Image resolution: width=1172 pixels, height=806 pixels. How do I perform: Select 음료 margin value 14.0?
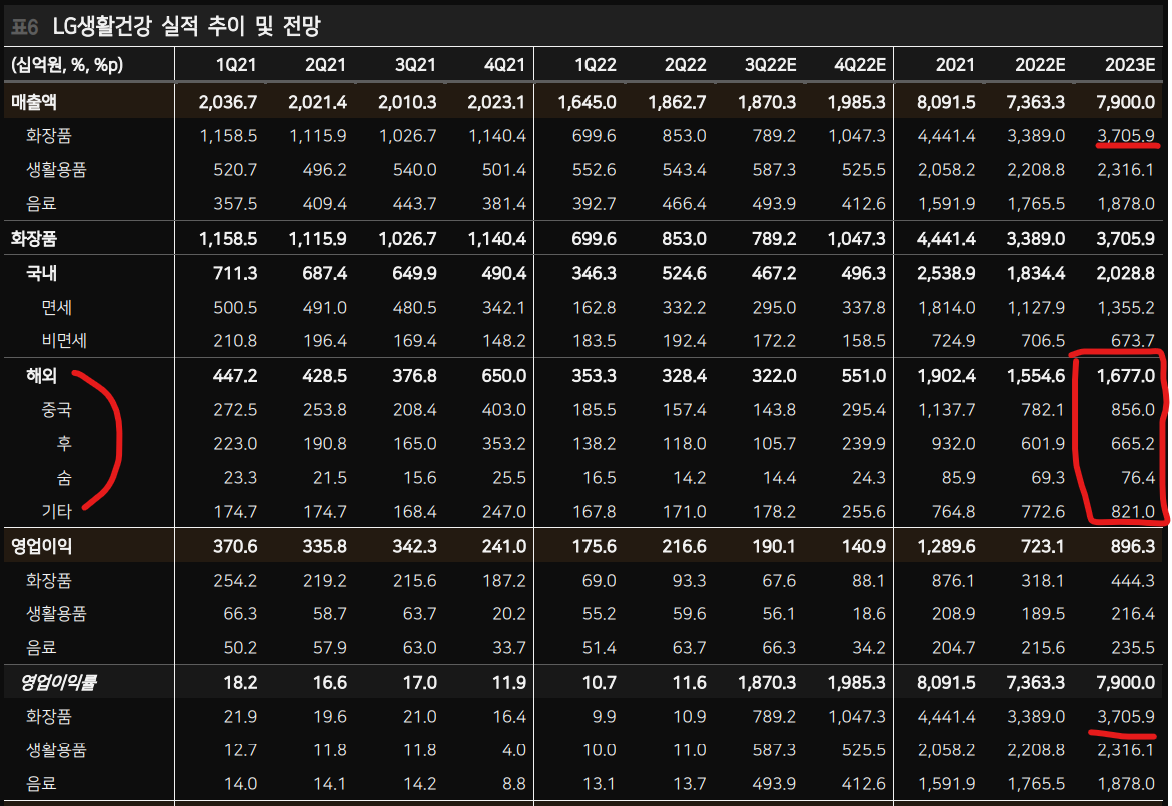pos(240,784)
